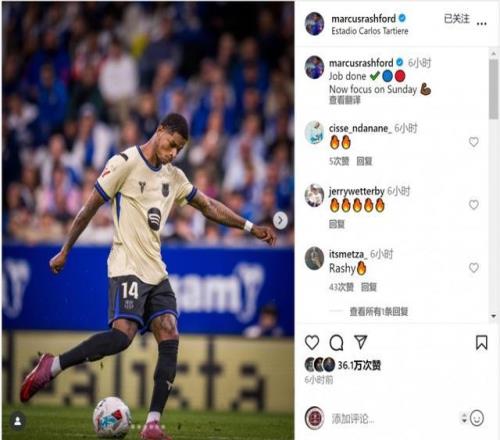Share the post via paper plane icon

(x=361, y=342)
